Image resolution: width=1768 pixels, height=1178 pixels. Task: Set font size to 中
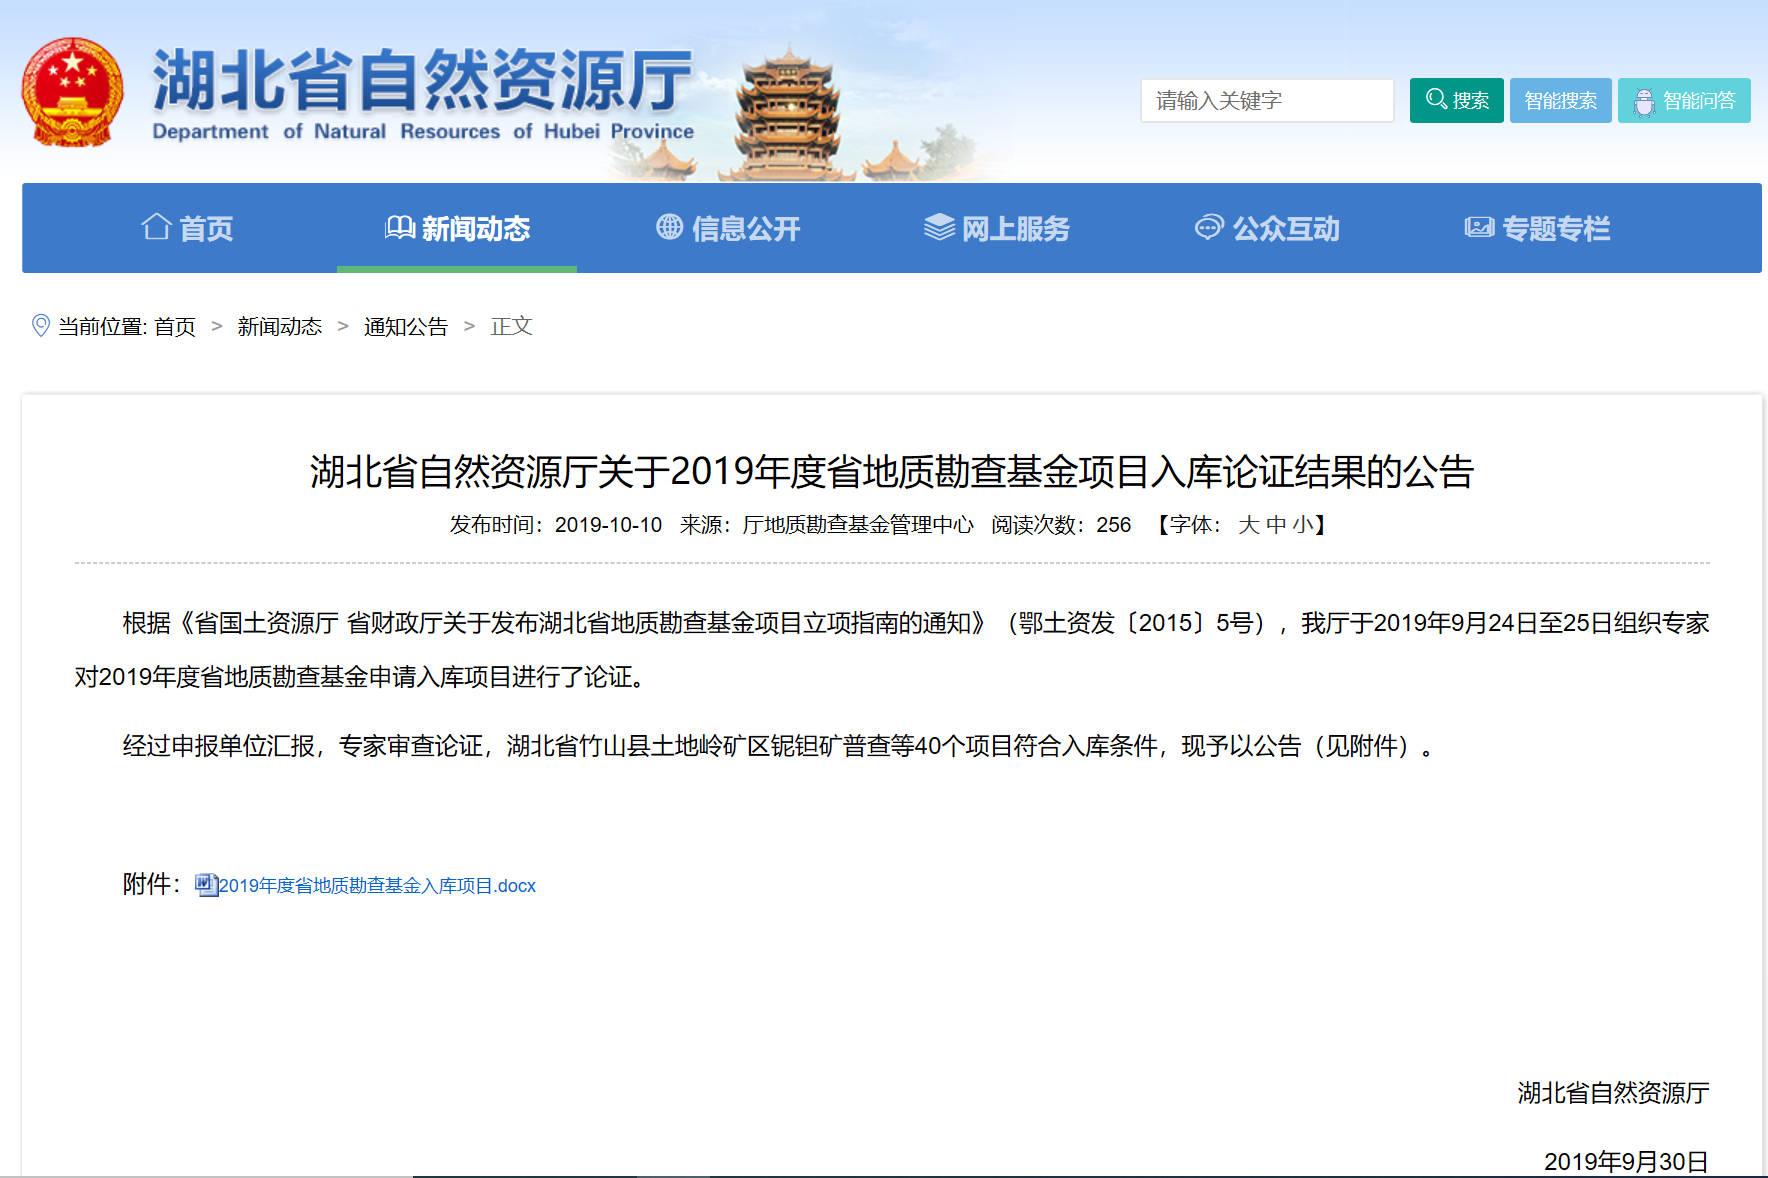click(1276, 525)
